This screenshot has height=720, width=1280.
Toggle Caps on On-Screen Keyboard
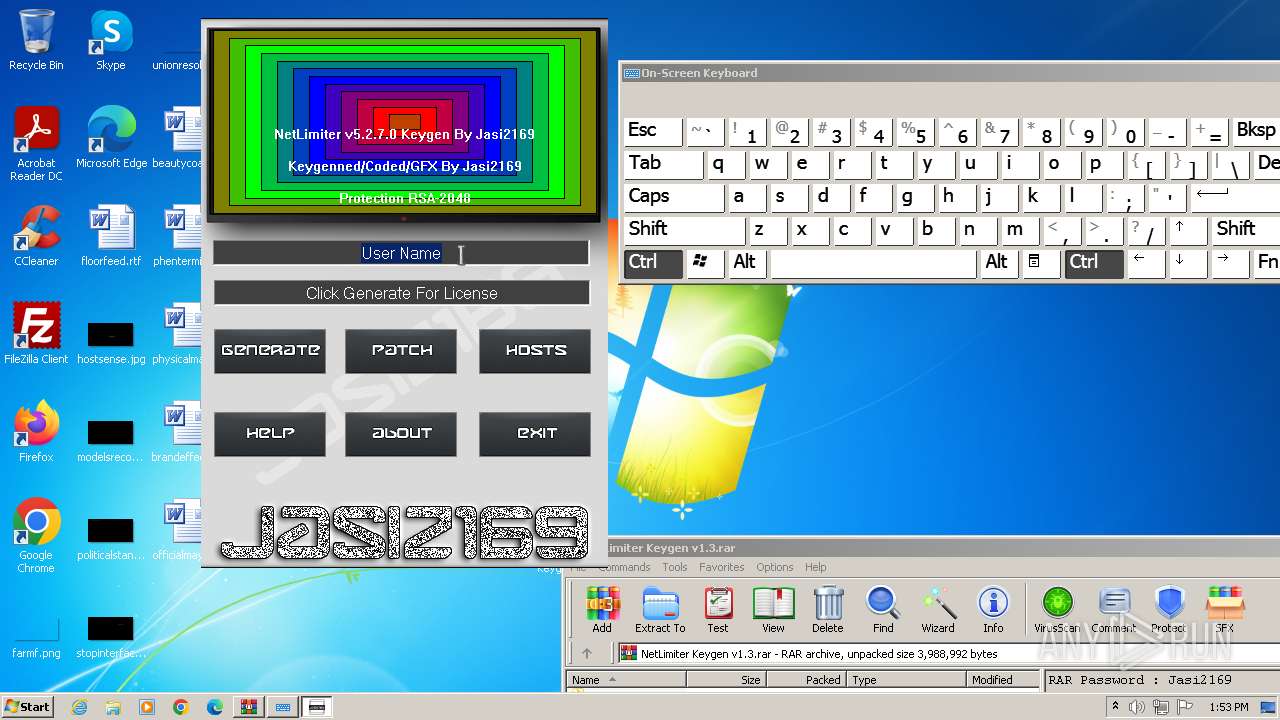(674, 197)
